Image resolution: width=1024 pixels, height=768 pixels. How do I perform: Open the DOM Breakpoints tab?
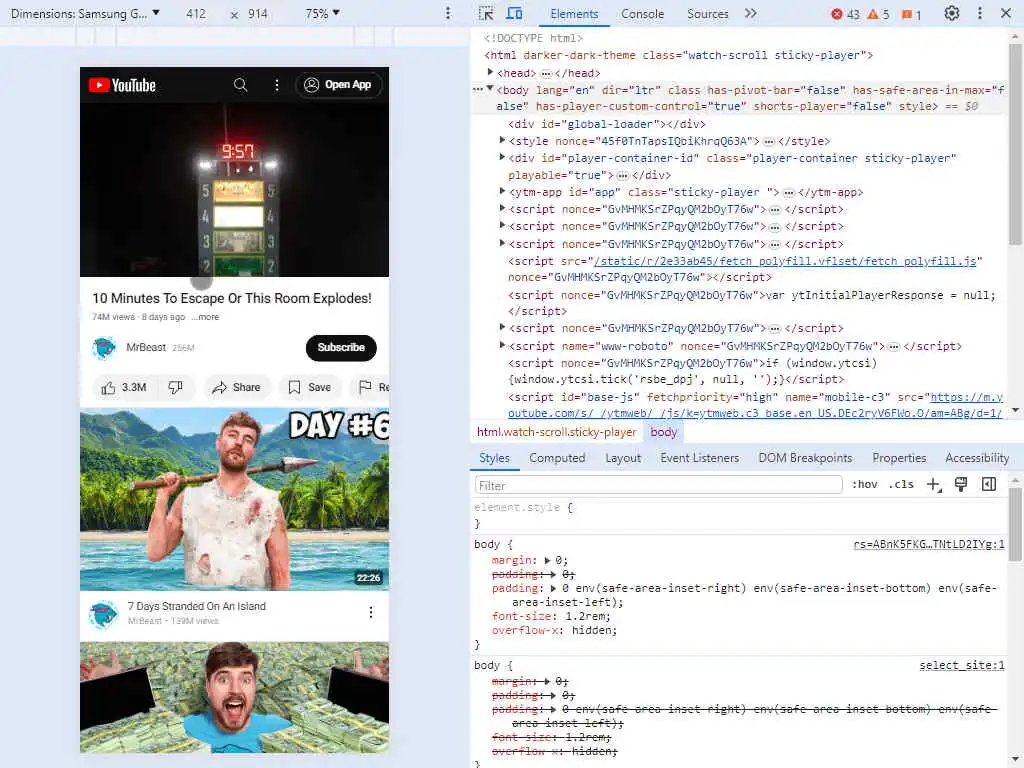pos(805,458)
